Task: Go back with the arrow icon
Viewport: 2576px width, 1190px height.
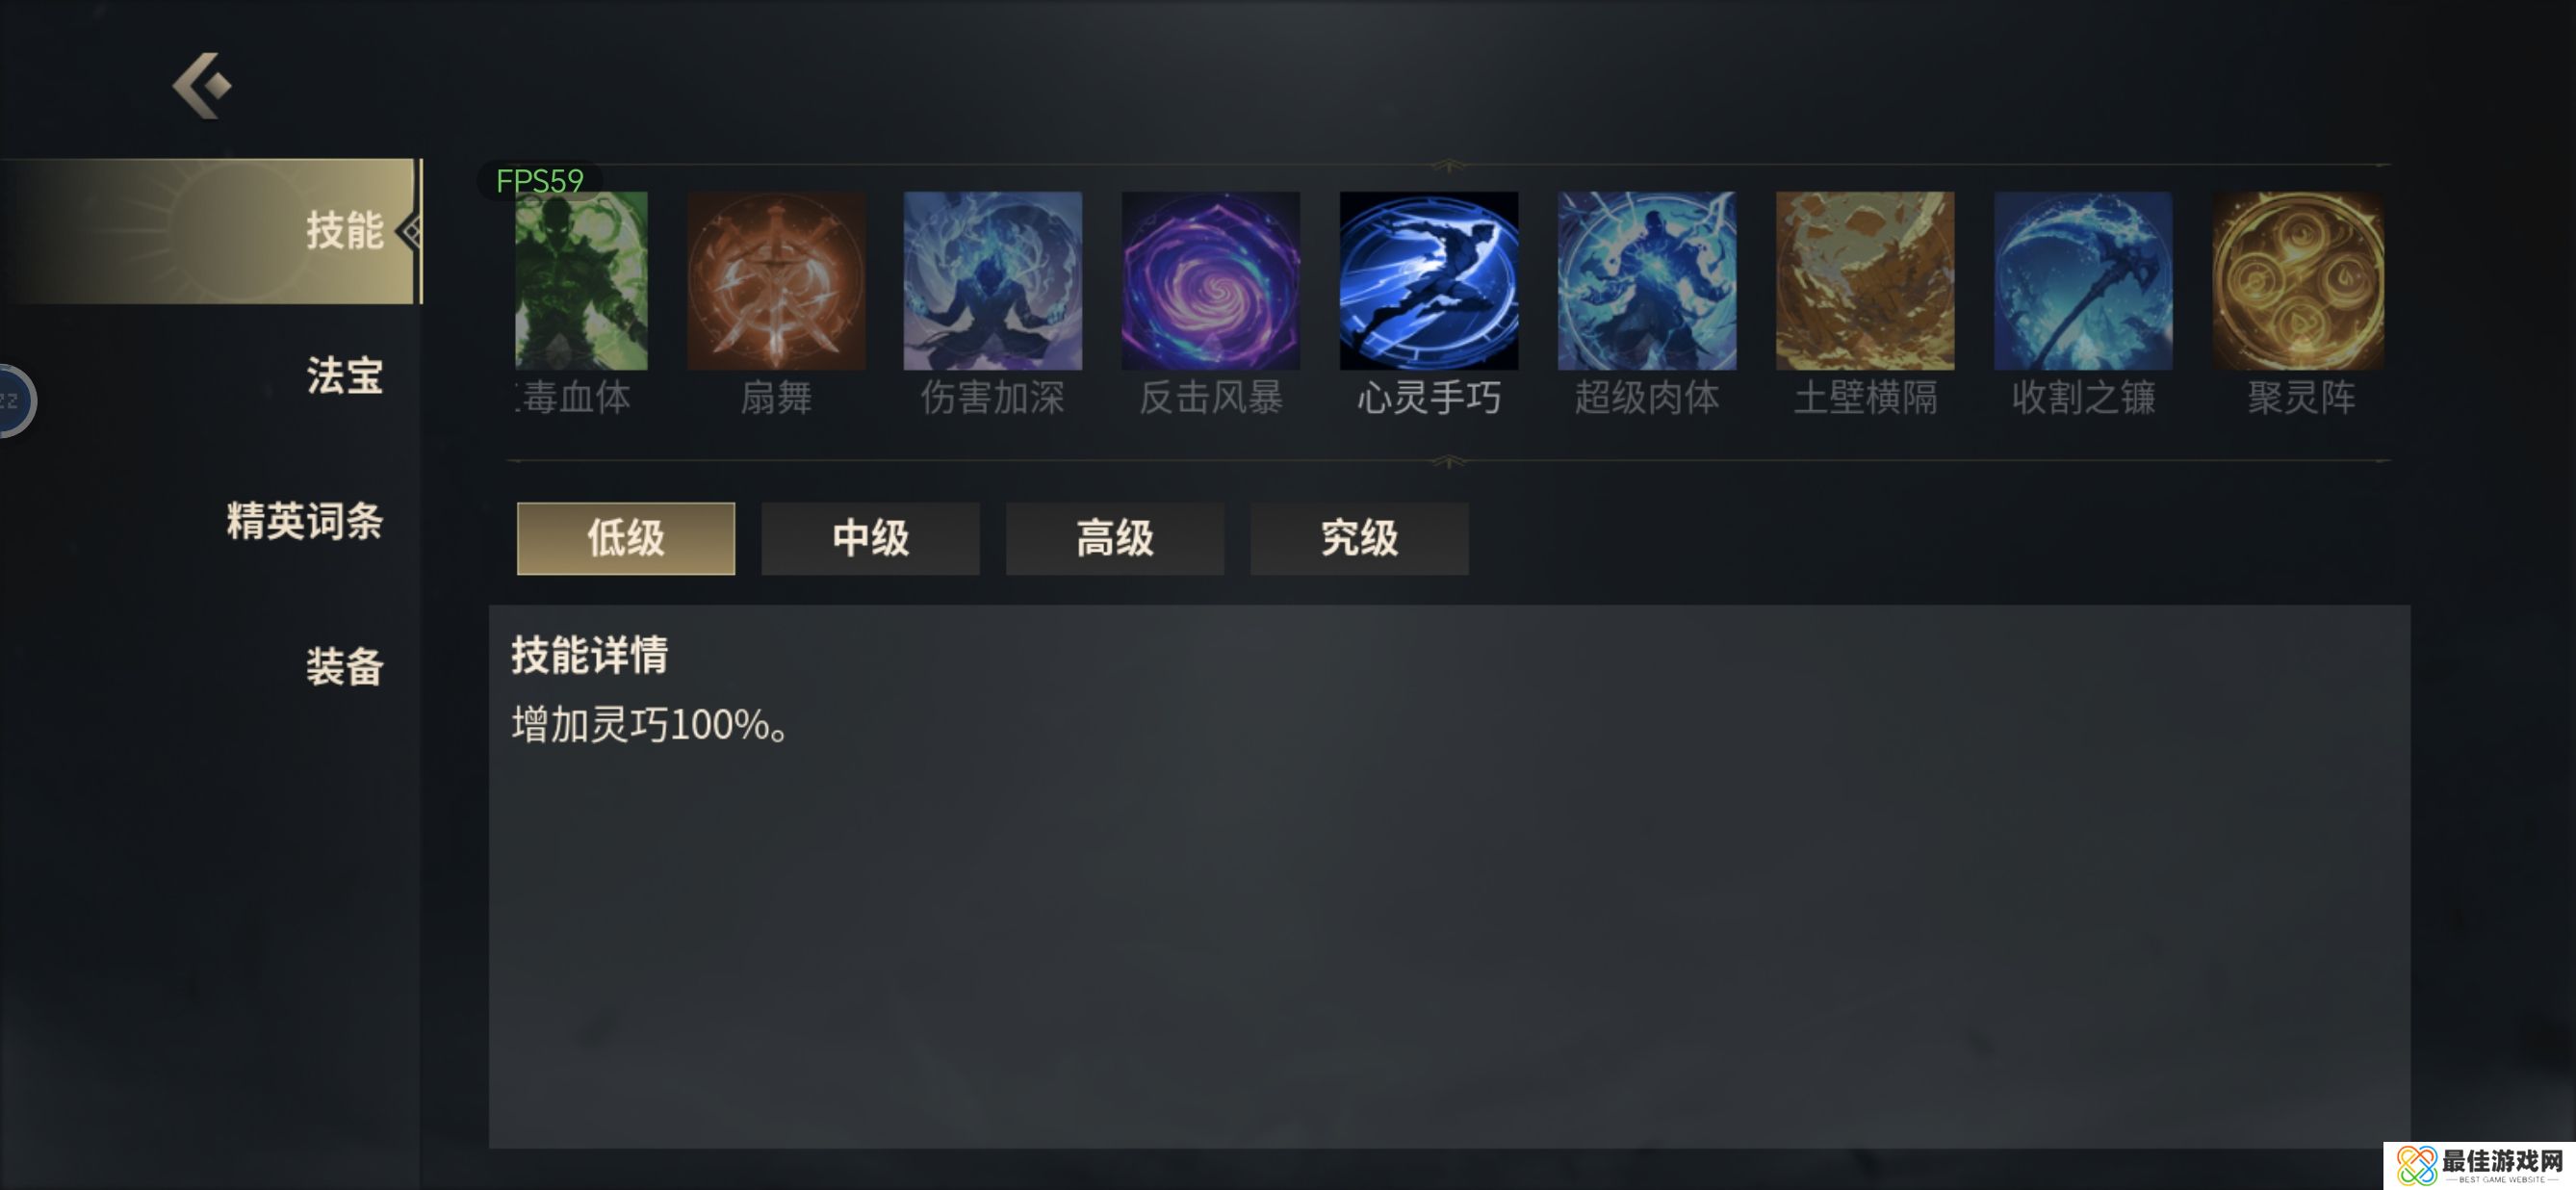Action: (x=202, y=86)
